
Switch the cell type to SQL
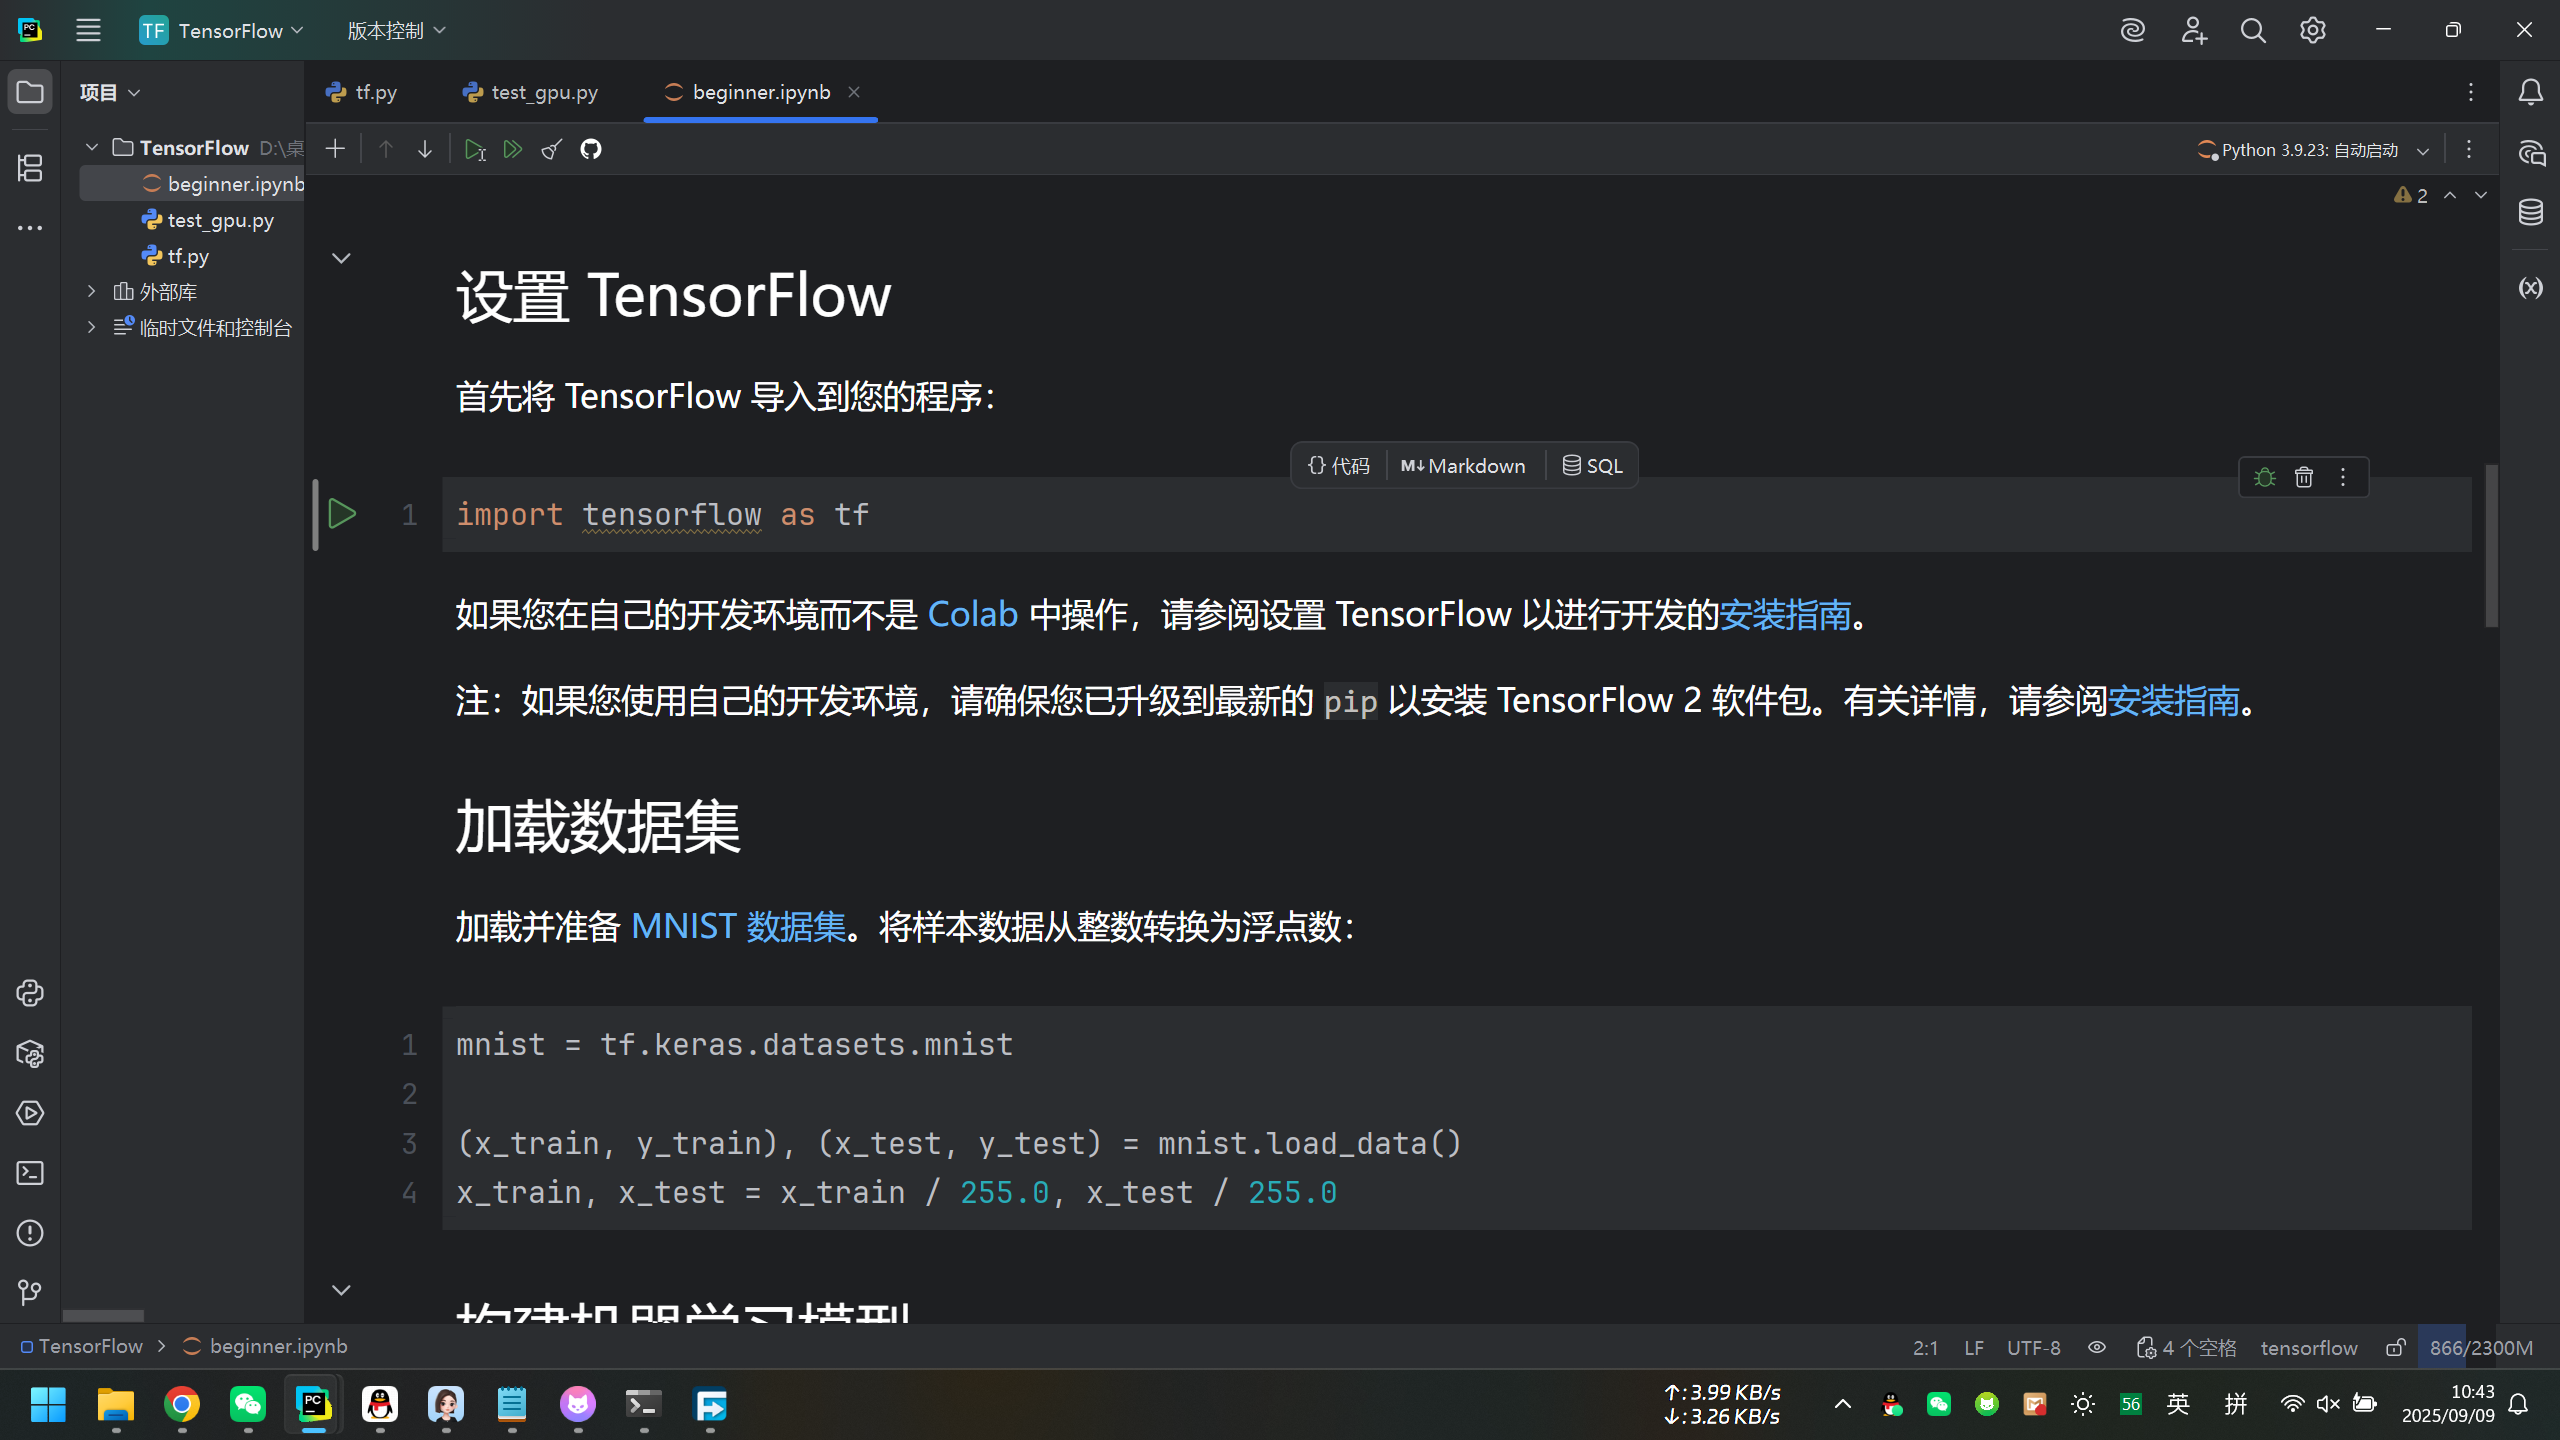pos(1591,465)
